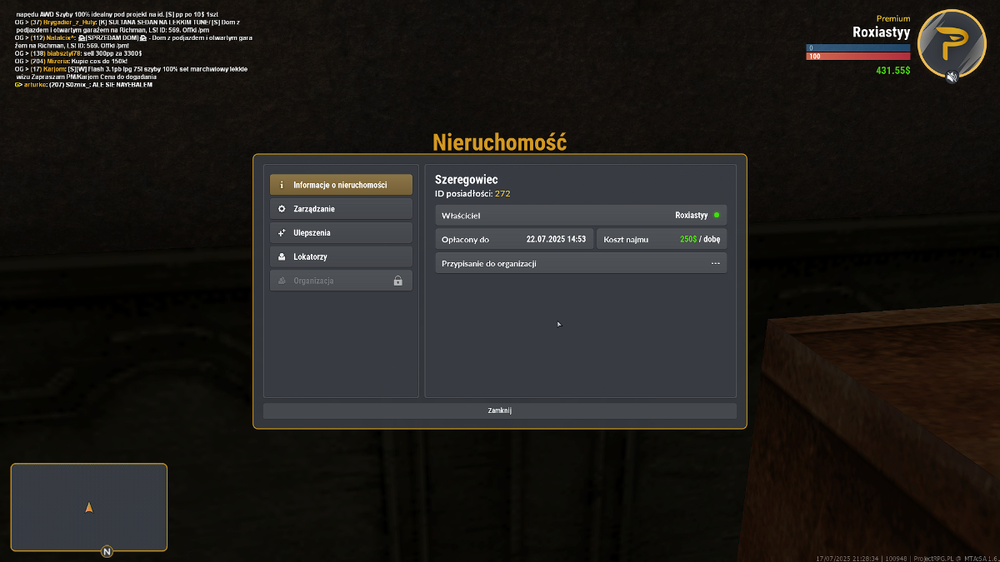Click the Szeregowiec property heading

tap(466, 180)
